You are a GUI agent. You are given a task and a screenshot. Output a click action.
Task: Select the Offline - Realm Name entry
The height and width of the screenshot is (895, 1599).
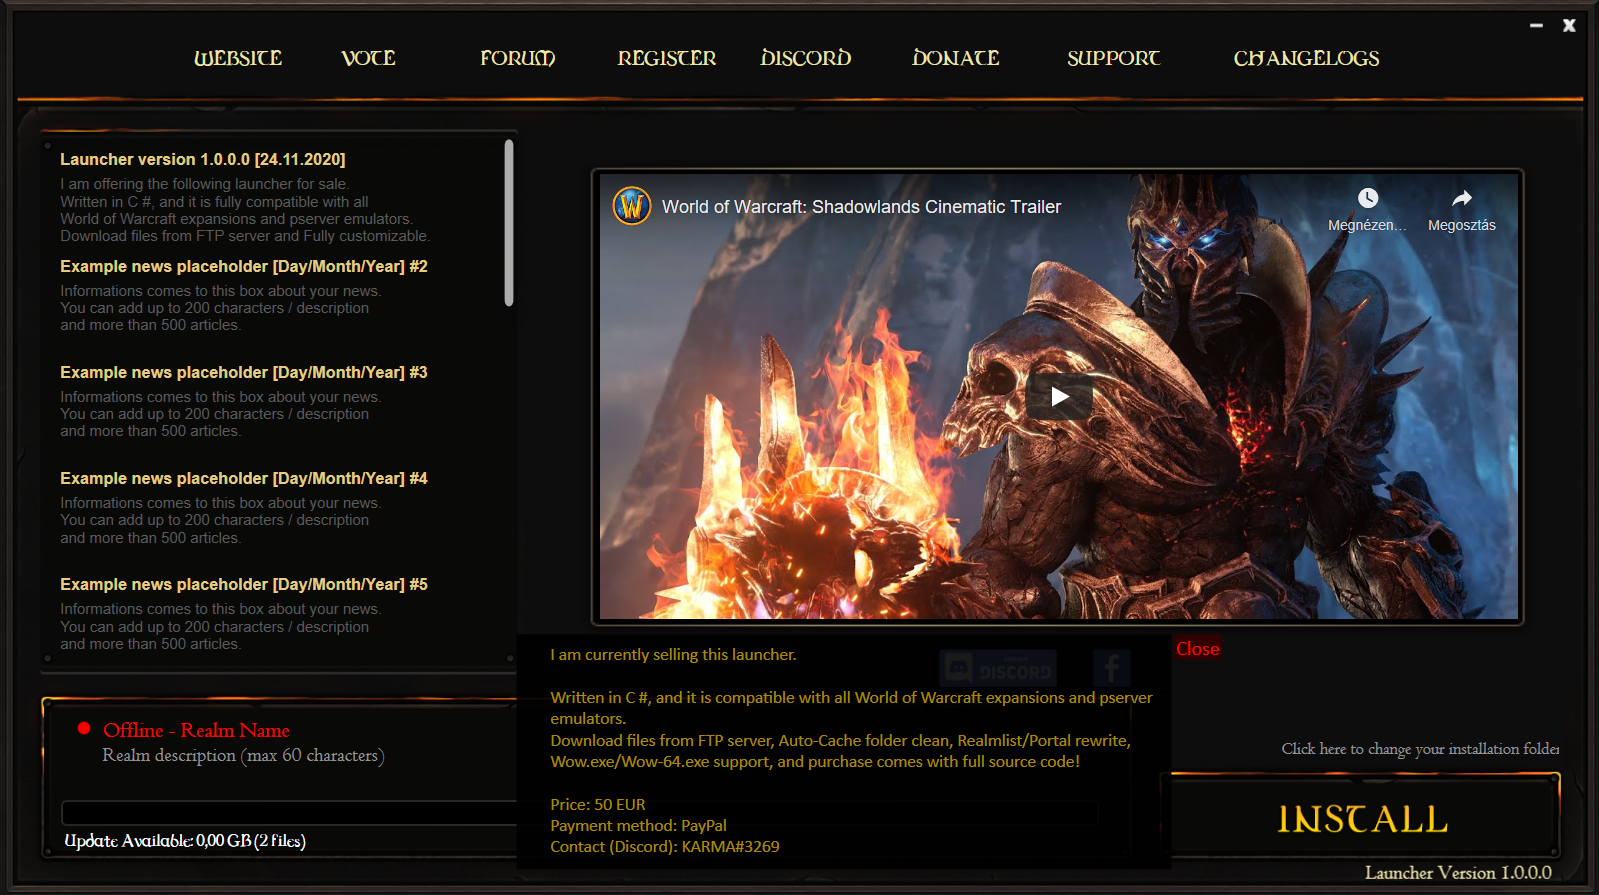[196, 730]
